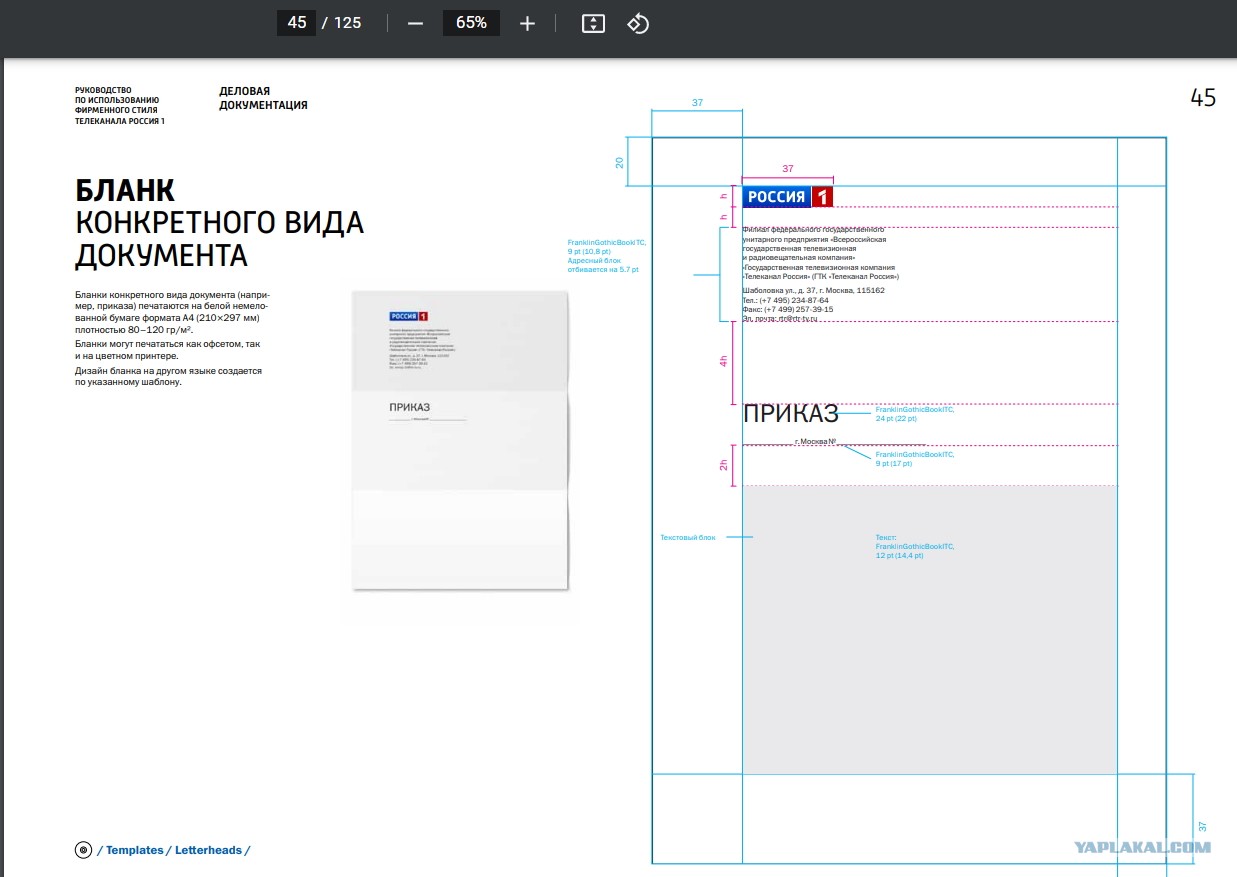
Task: Click the paragraph starting Дизайн бланка на другом языке
Action: [x=168, y=376]
